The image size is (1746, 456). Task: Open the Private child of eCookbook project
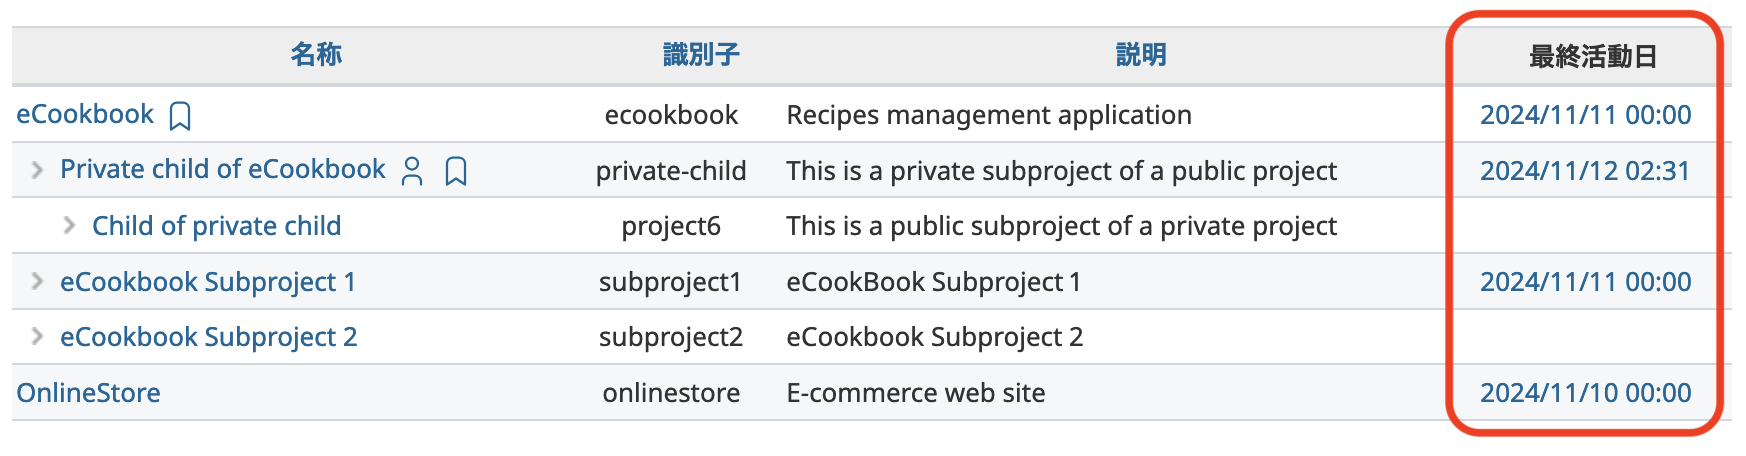(223, 169)
